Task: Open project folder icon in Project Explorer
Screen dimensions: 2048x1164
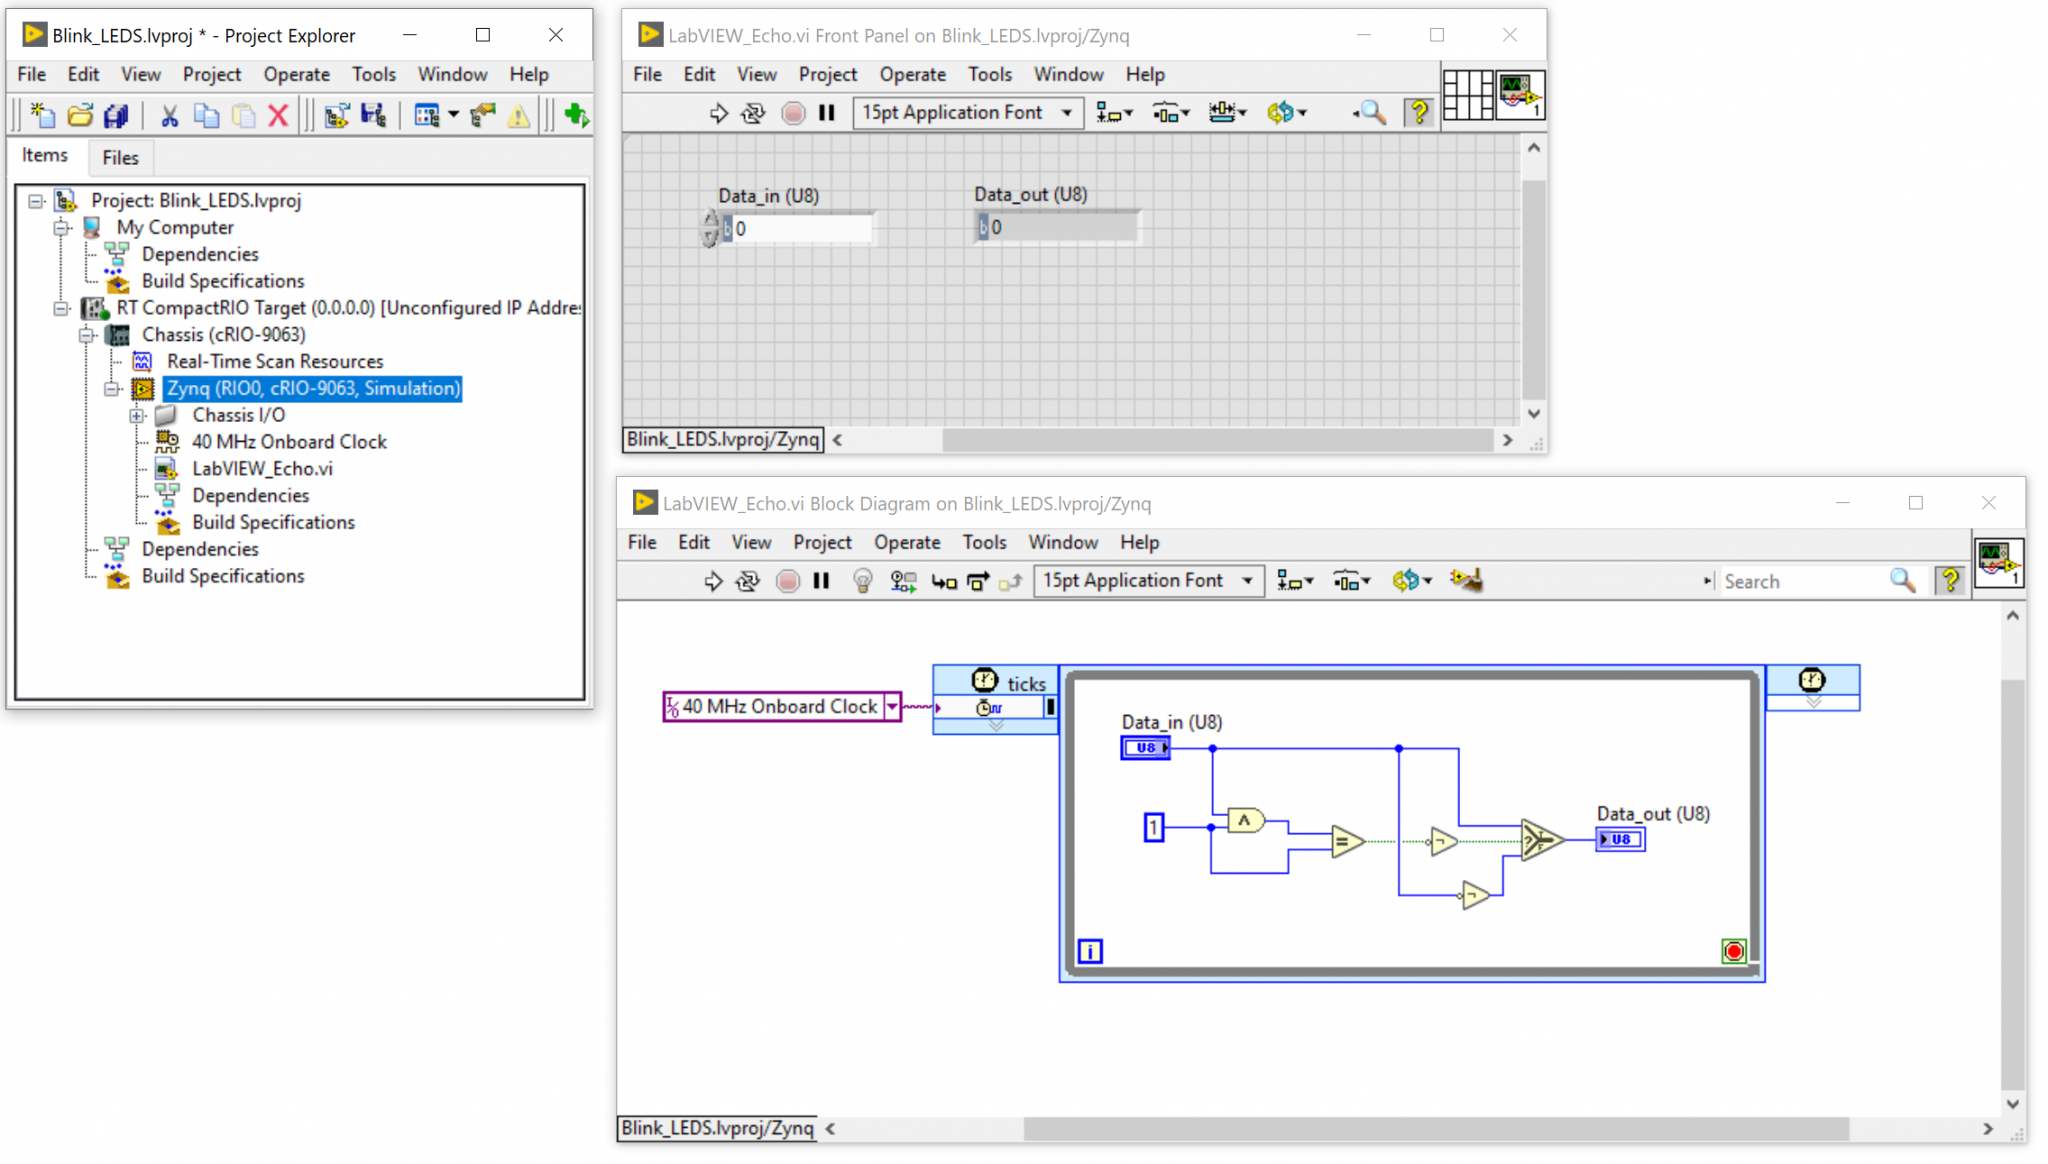Action: 80,116
